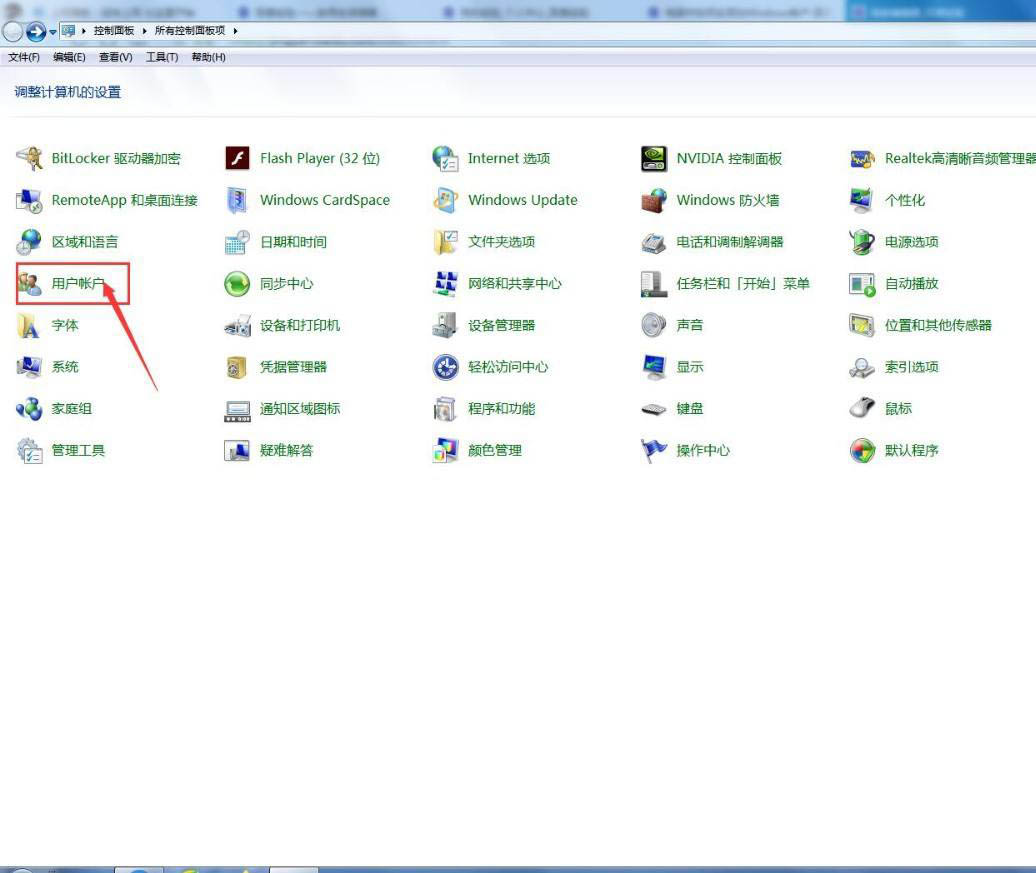Click the Windows 防火墙 brick wall icon
This screenshot has height=873, width=1036.
[654, 200]
